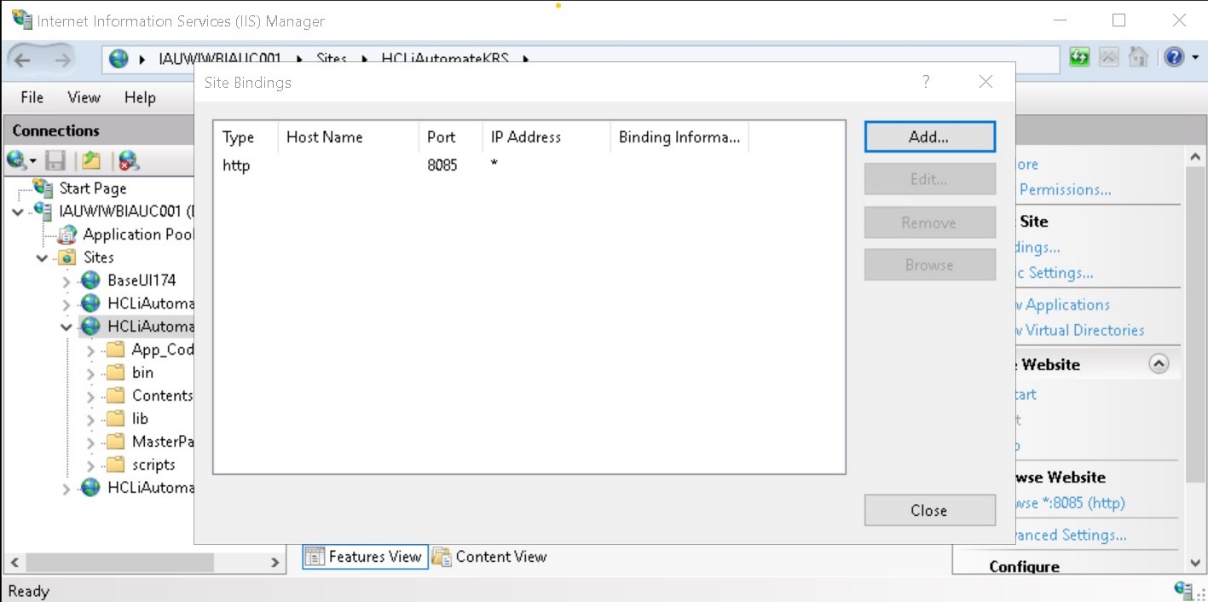
Task: Click the Connections pane scroll right arrow
Action: [x=276, y=563]
